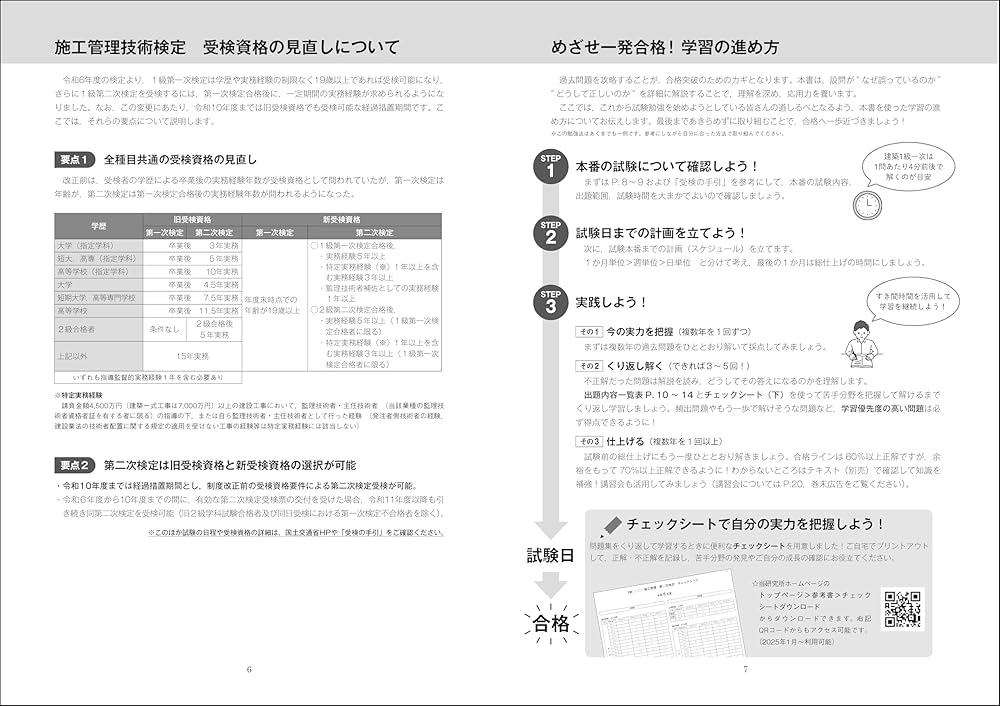This screenshot has height=706, width=1000.
Task: Click heading 本番の試験について確認しよう！
Action: pos(668,166)
